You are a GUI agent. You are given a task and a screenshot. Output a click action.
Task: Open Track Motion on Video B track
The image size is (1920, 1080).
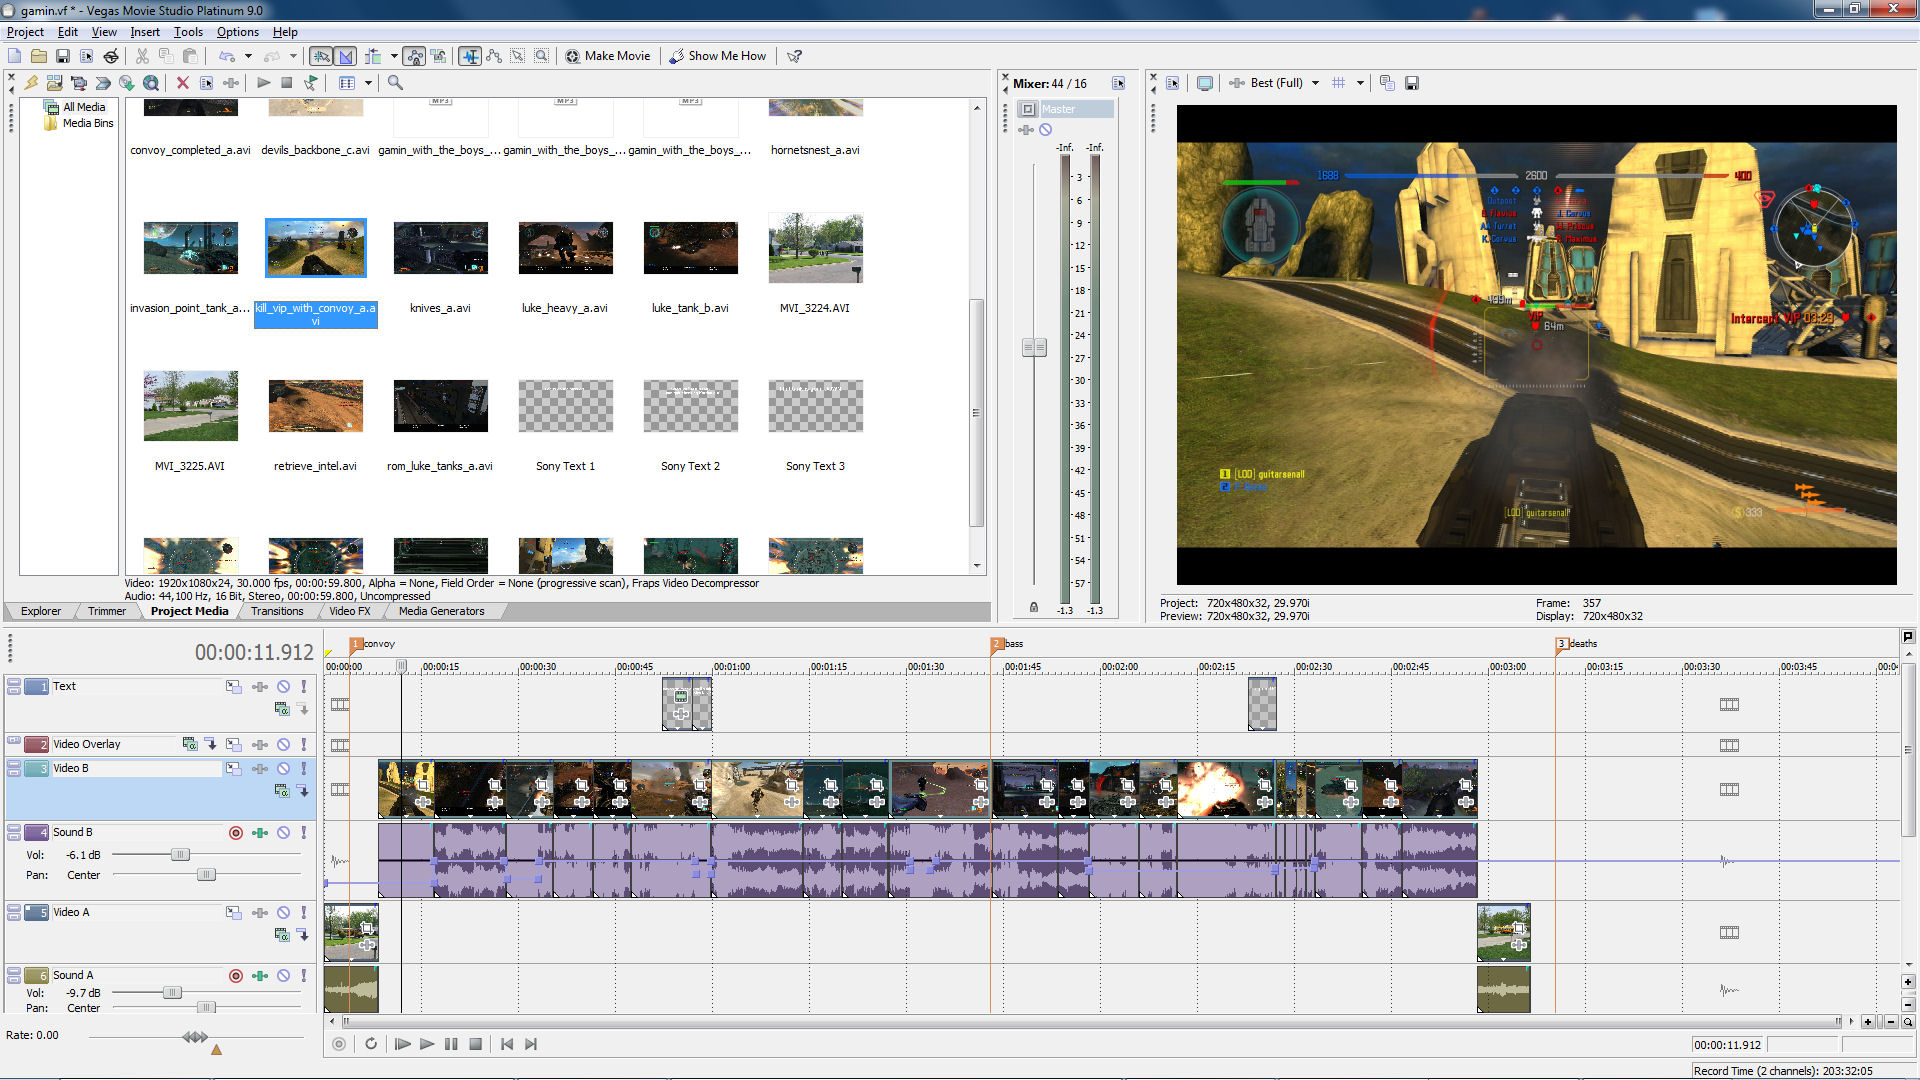click(x=233, y=769)
